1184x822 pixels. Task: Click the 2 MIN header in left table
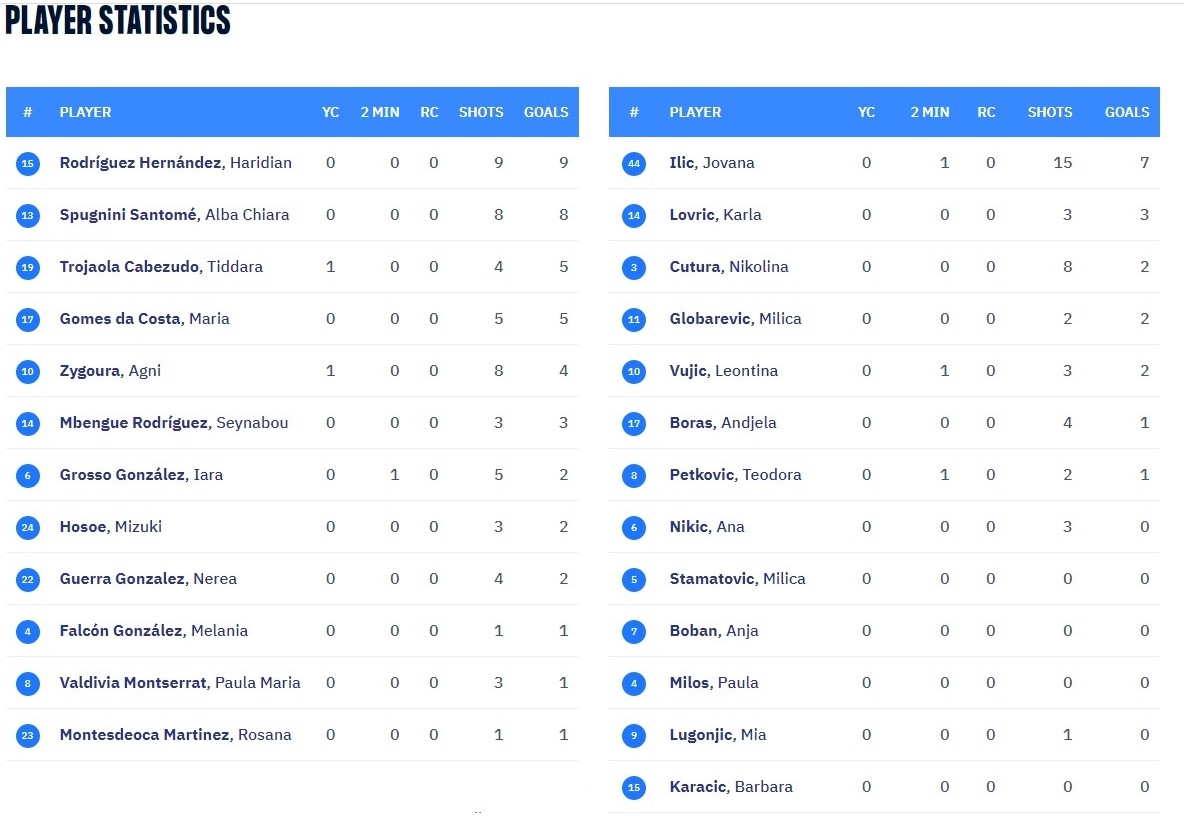coord(380,112)
